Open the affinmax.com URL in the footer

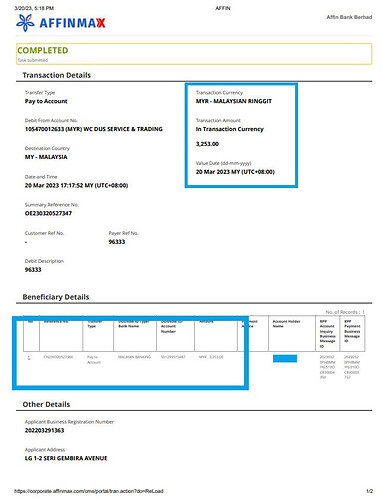point(89,491)
